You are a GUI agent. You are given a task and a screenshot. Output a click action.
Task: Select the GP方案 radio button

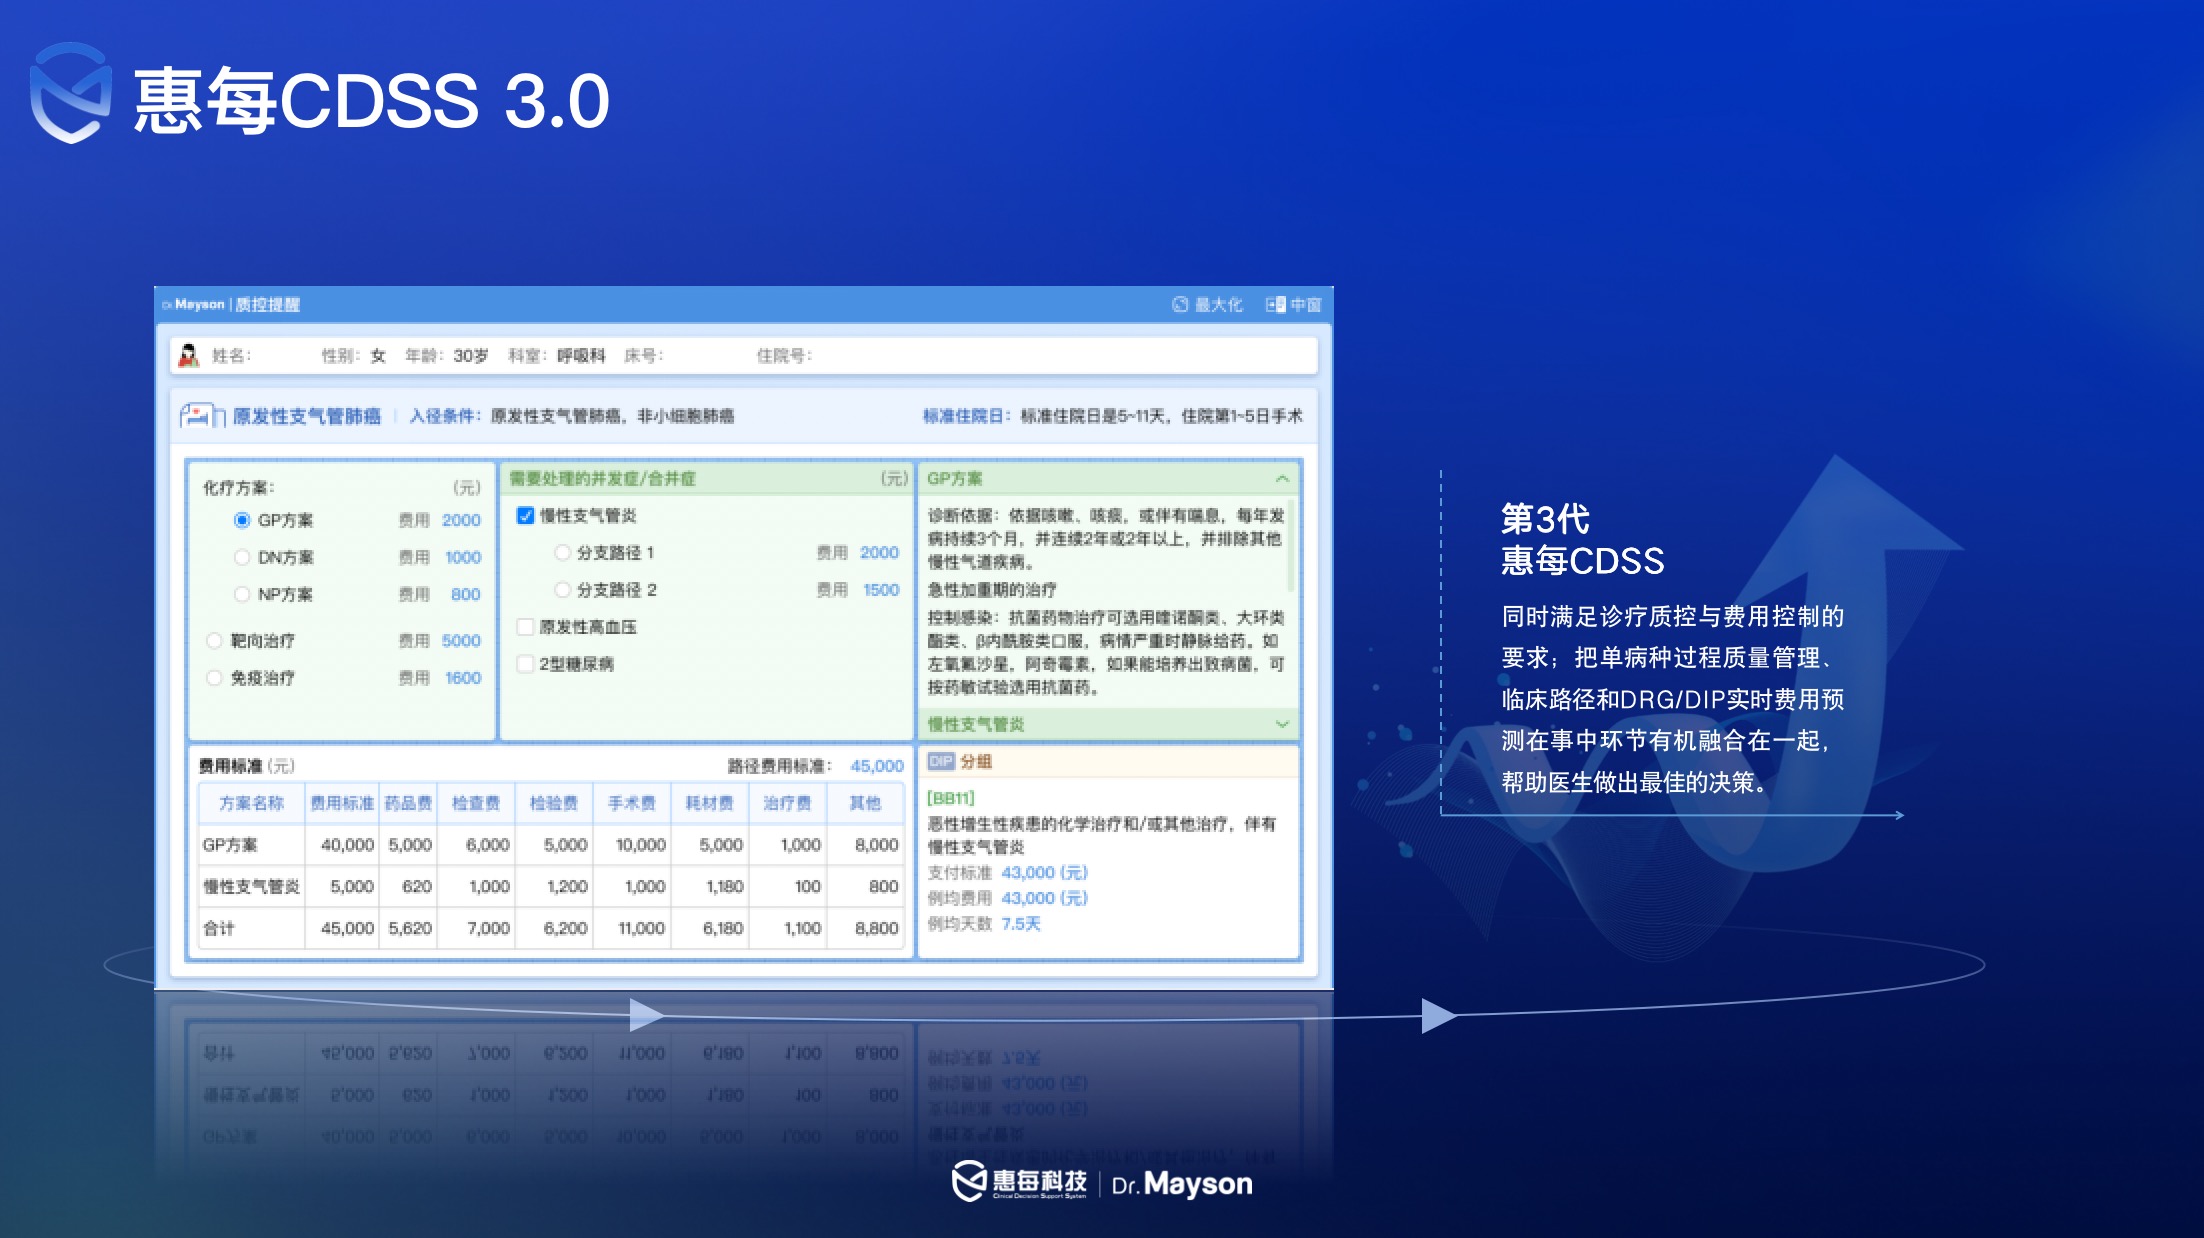coord(242,520)
